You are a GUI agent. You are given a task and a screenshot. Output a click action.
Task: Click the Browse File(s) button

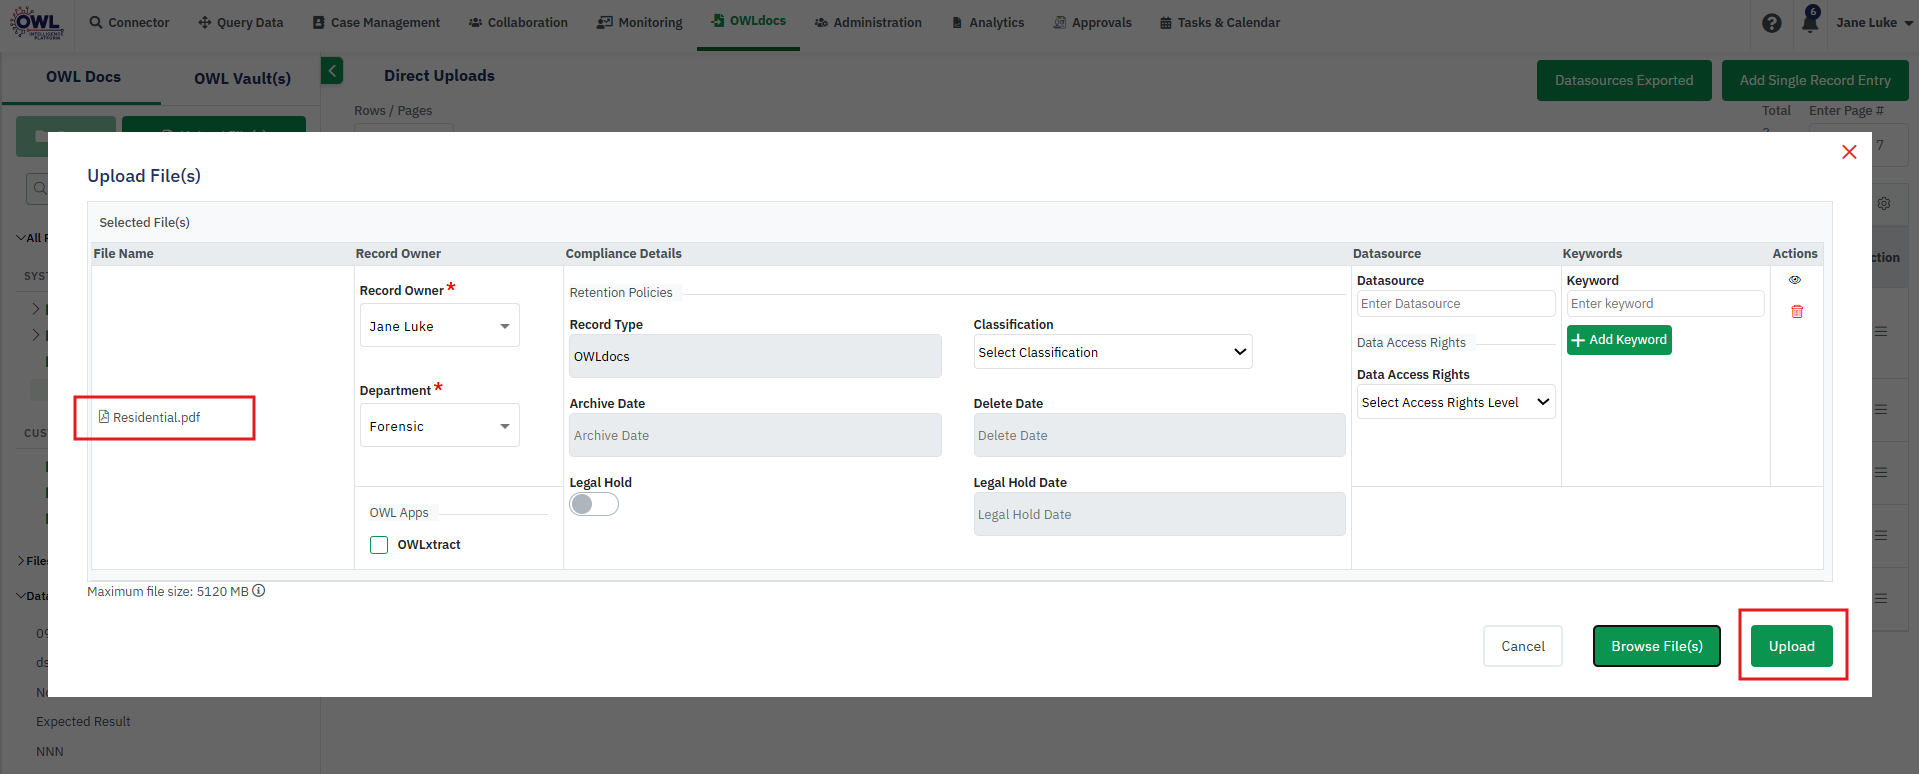(x=1657, y=646)
